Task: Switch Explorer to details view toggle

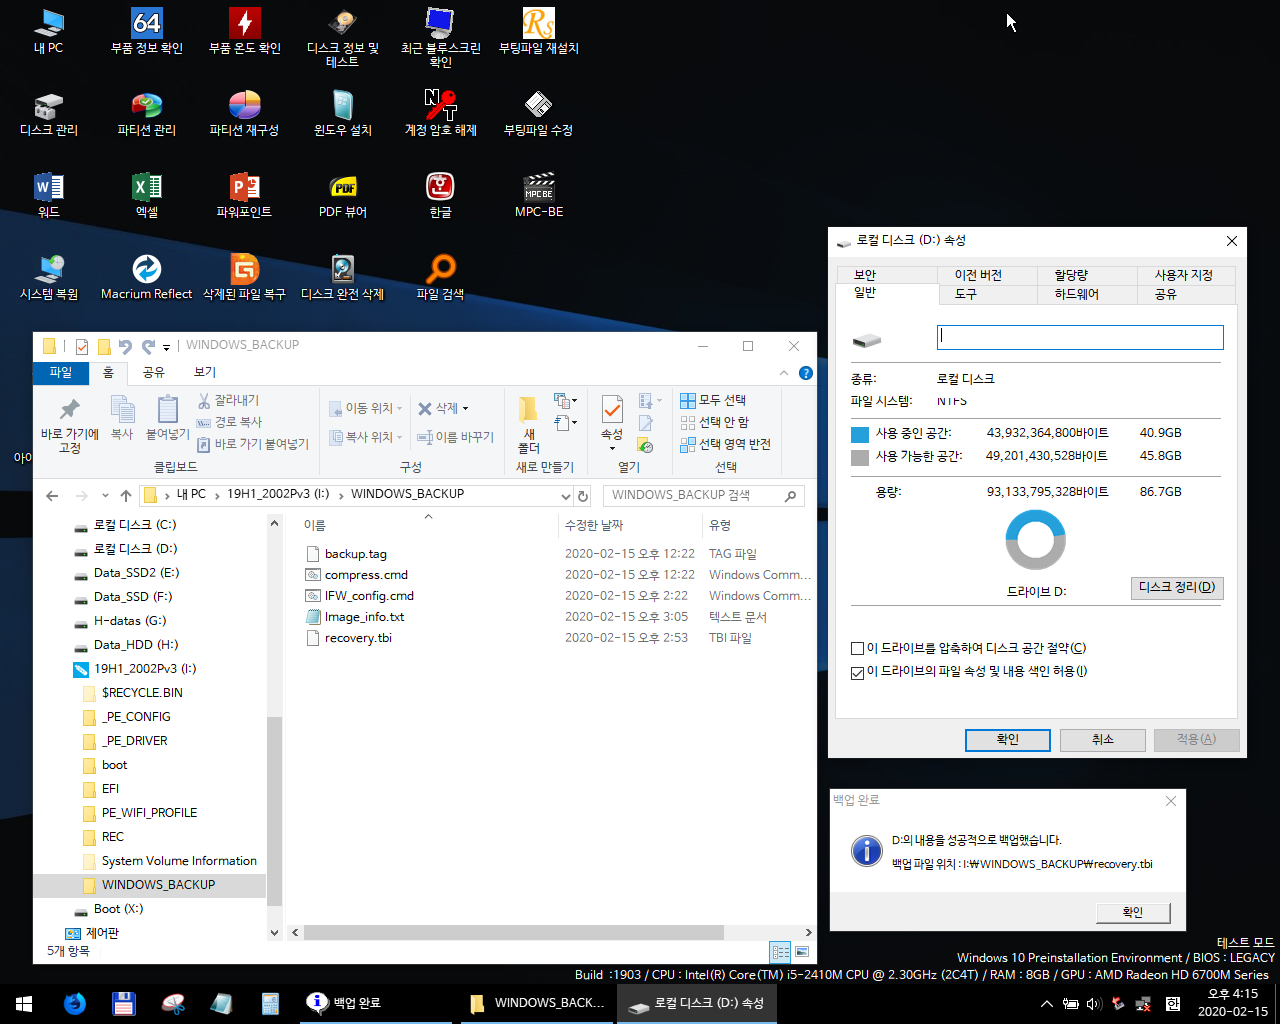Action: tap(780, 951)
